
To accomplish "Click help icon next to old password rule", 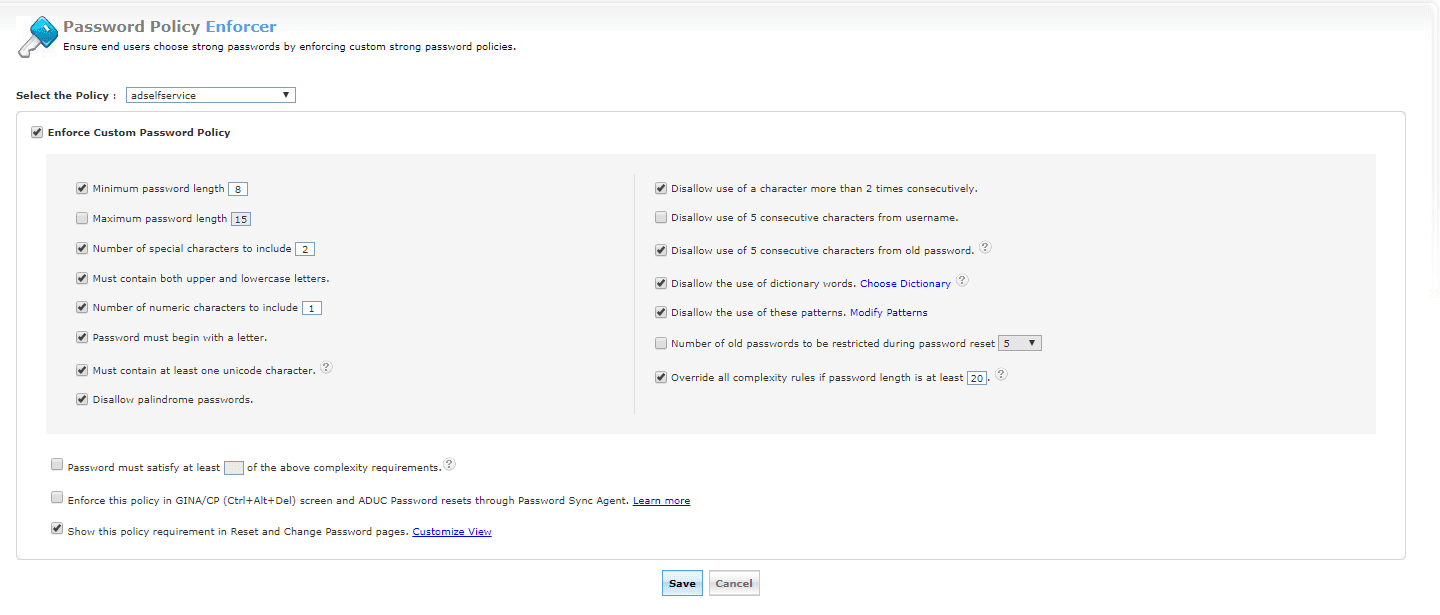I will pos(984,248).
